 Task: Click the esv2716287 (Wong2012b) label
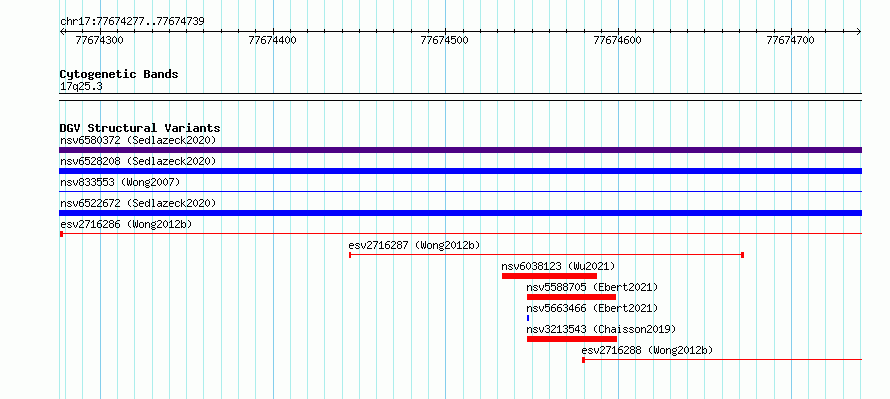pos(414,245)
